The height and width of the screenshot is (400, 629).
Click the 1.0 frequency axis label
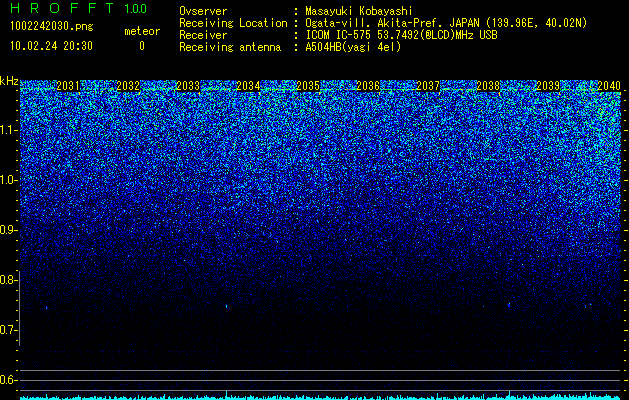8,180
